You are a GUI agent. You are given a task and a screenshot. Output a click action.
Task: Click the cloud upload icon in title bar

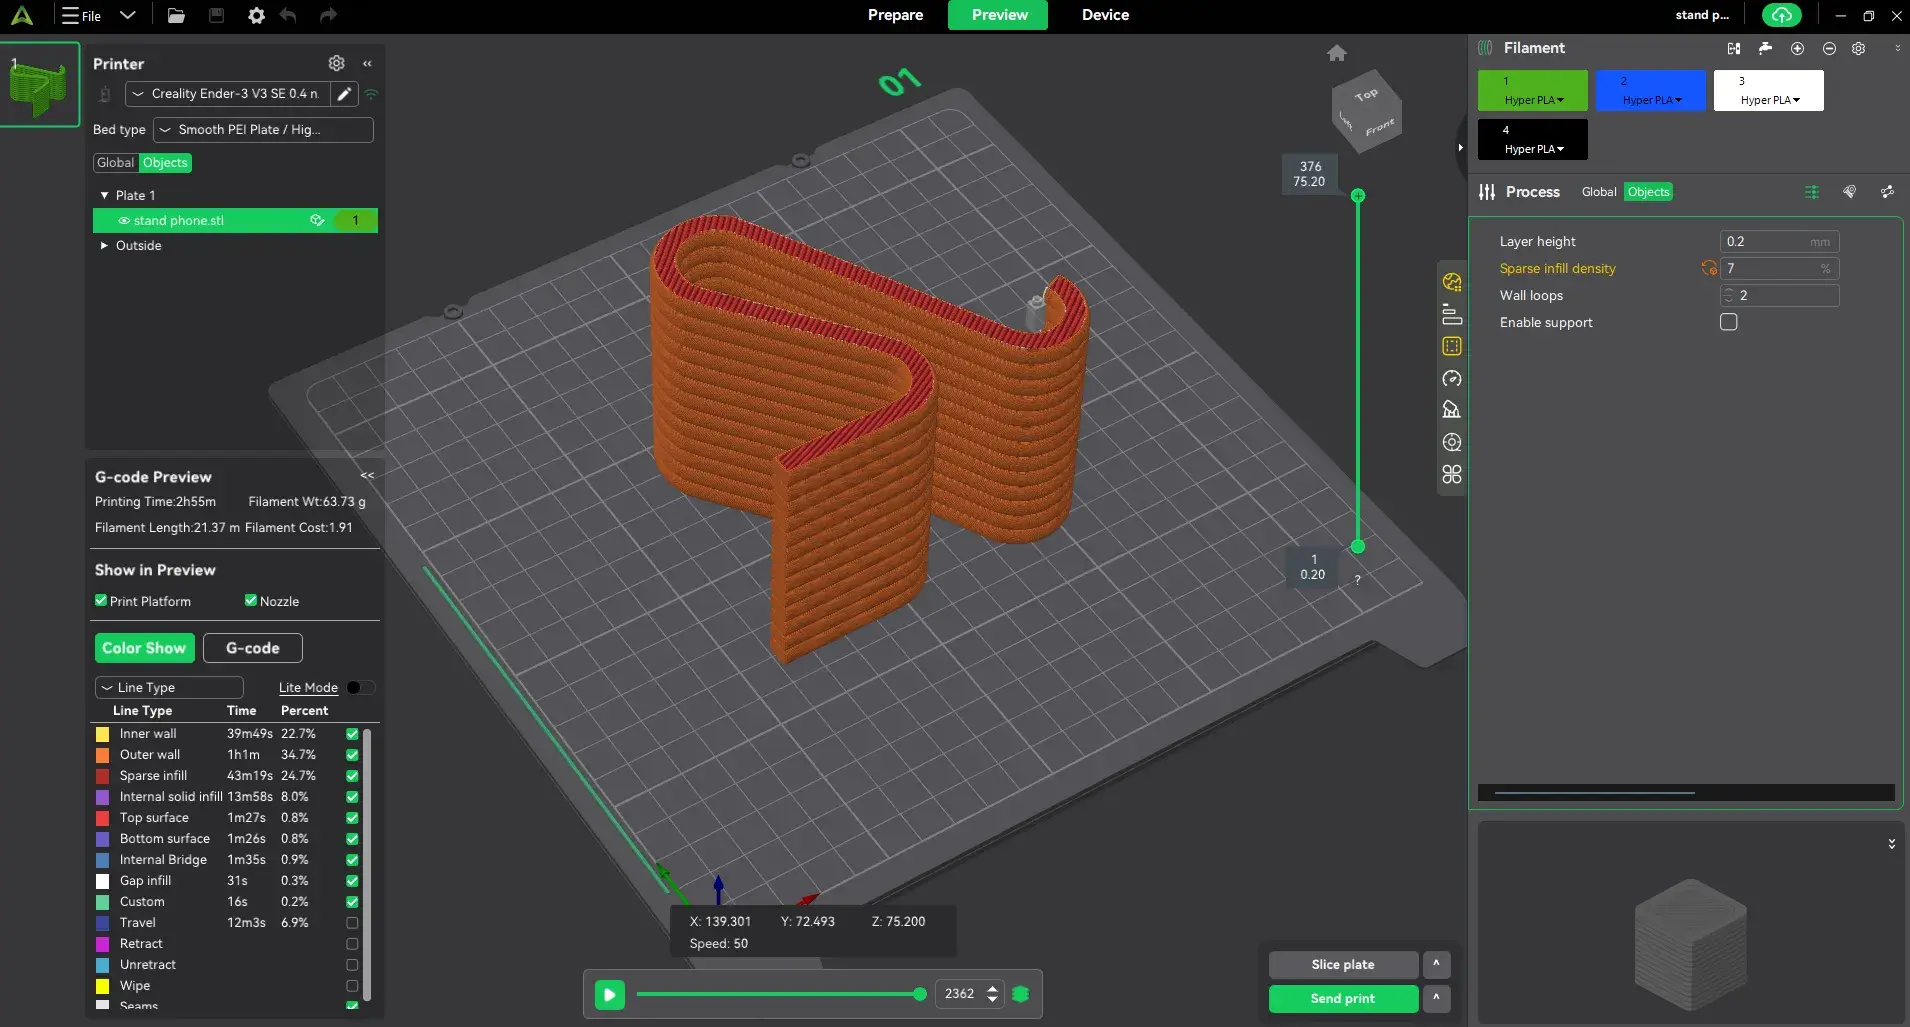(x=1781, y=15)
